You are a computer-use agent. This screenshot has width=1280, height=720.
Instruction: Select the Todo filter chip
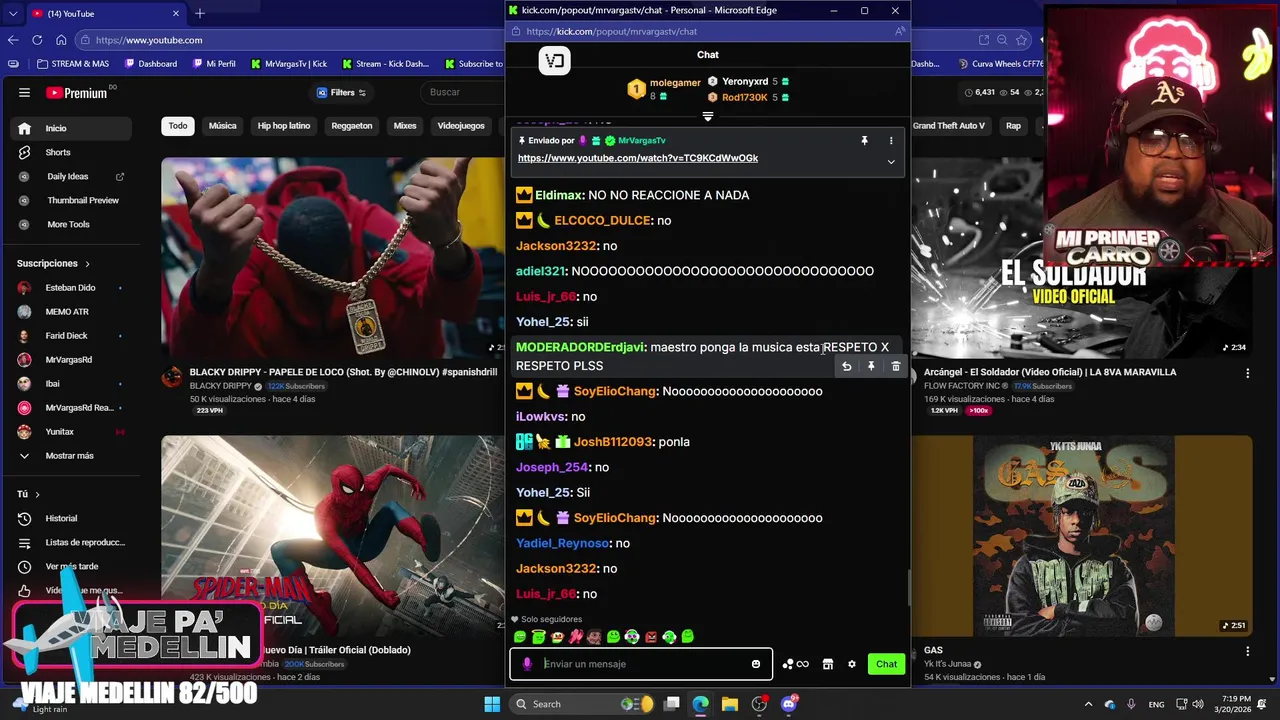(x=178, y=126)
